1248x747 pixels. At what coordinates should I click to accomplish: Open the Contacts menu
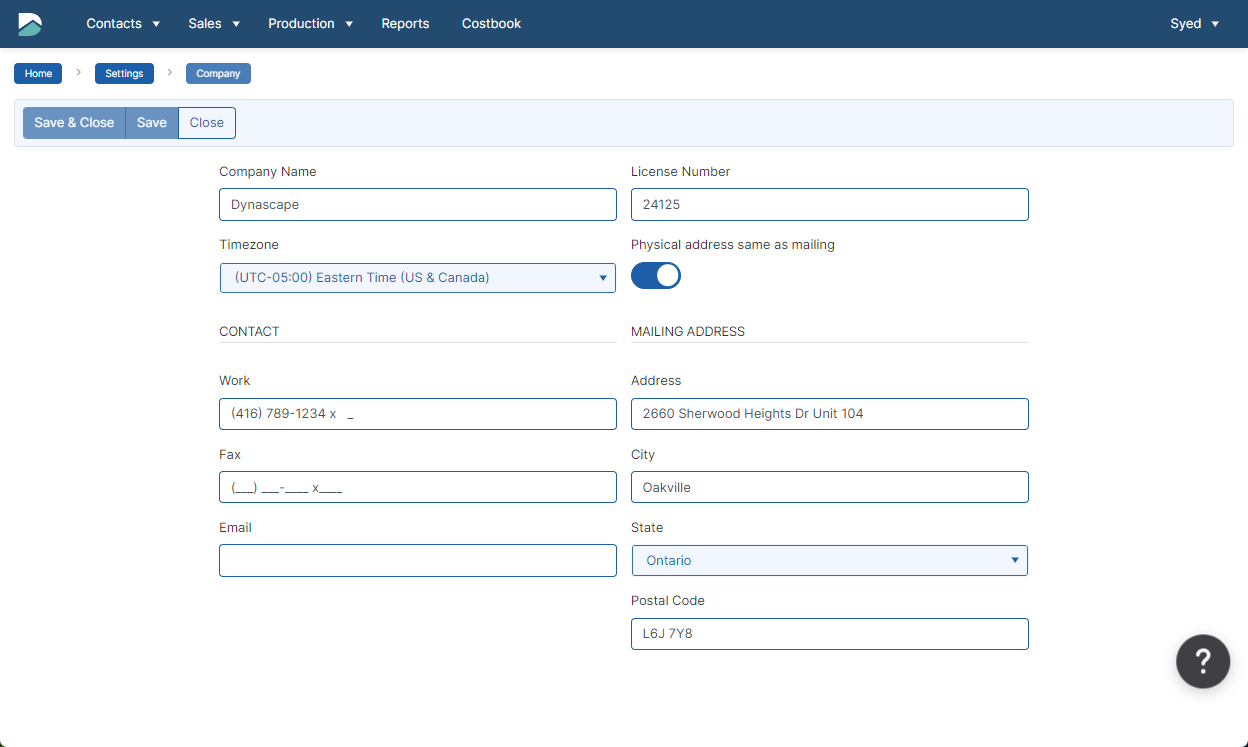[123, 24]
